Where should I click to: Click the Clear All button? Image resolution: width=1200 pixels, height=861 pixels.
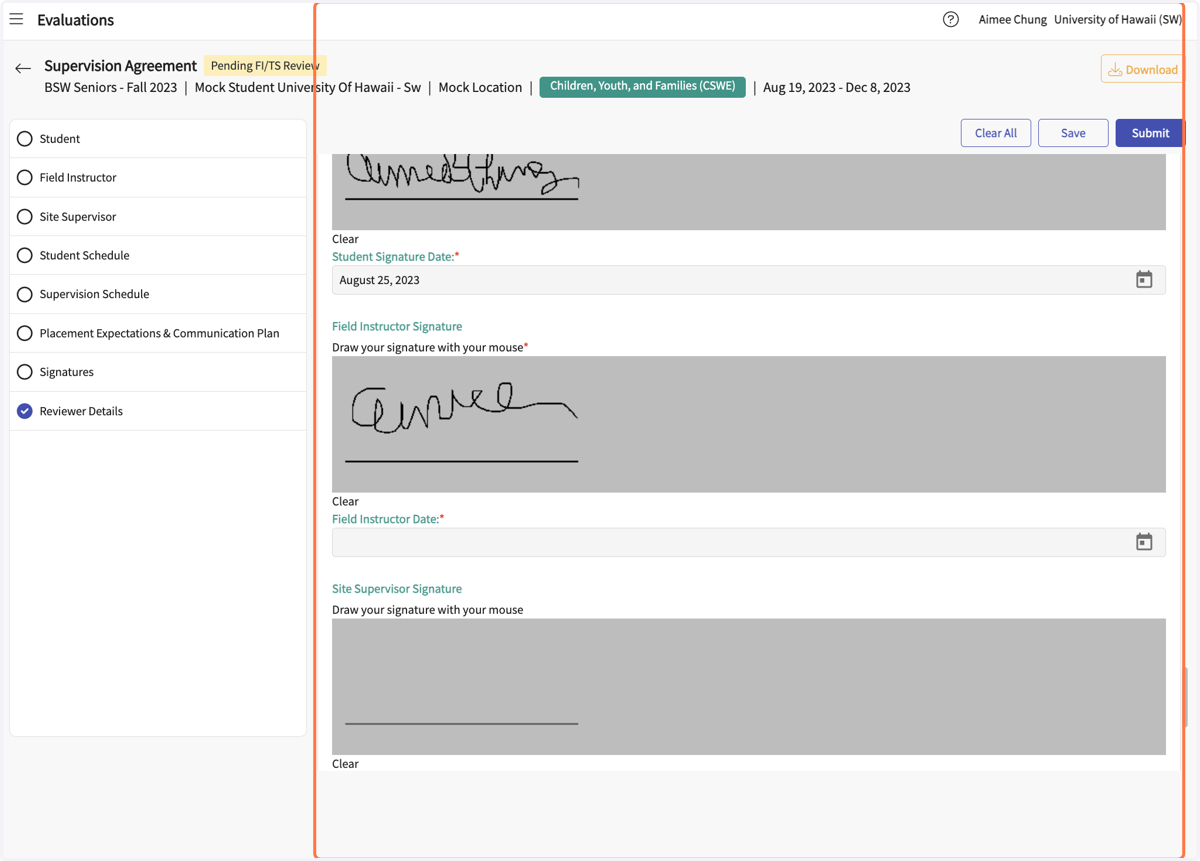[x=996, y=133]
